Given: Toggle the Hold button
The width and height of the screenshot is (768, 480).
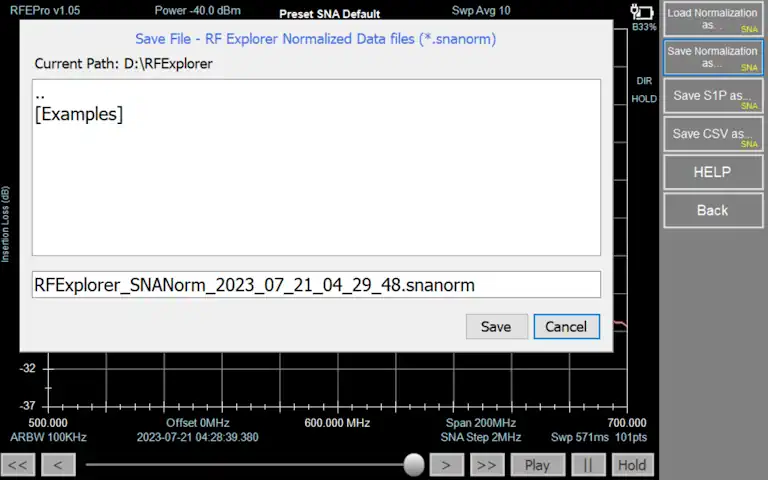Looking at the screenshot, I should coord(632,465).
